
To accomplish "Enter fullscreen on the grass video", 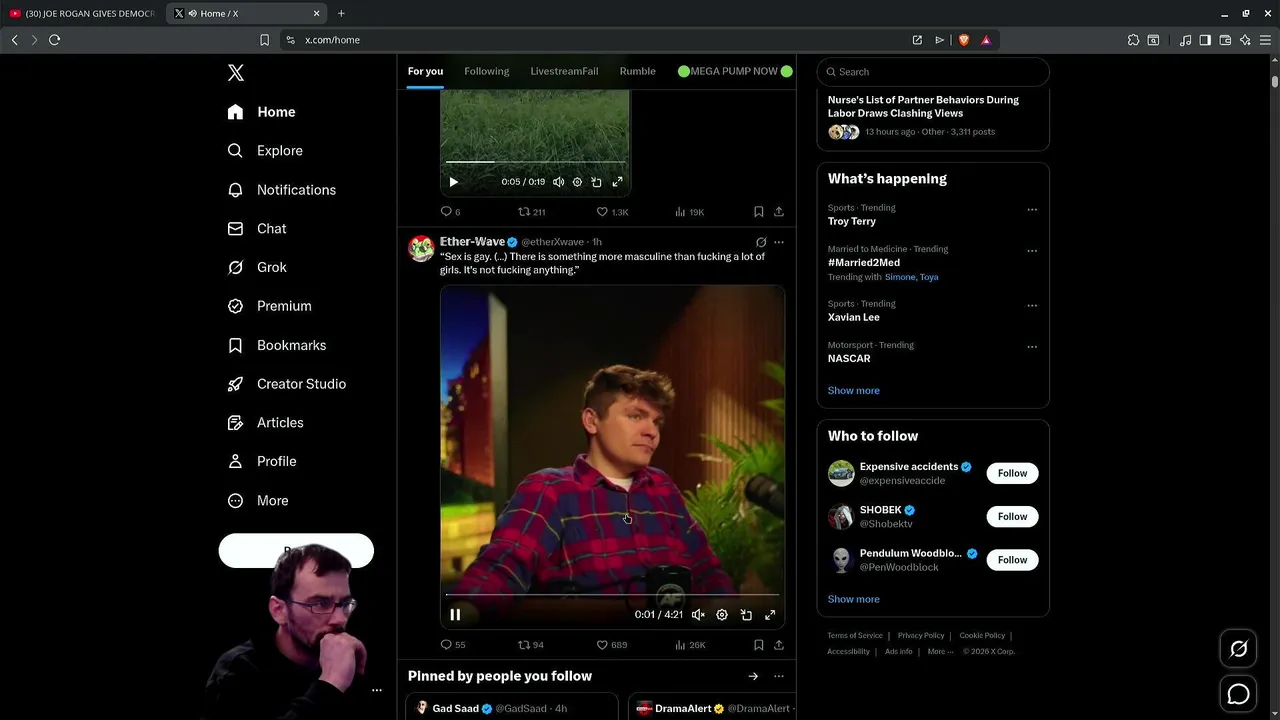I will [617, 182].
